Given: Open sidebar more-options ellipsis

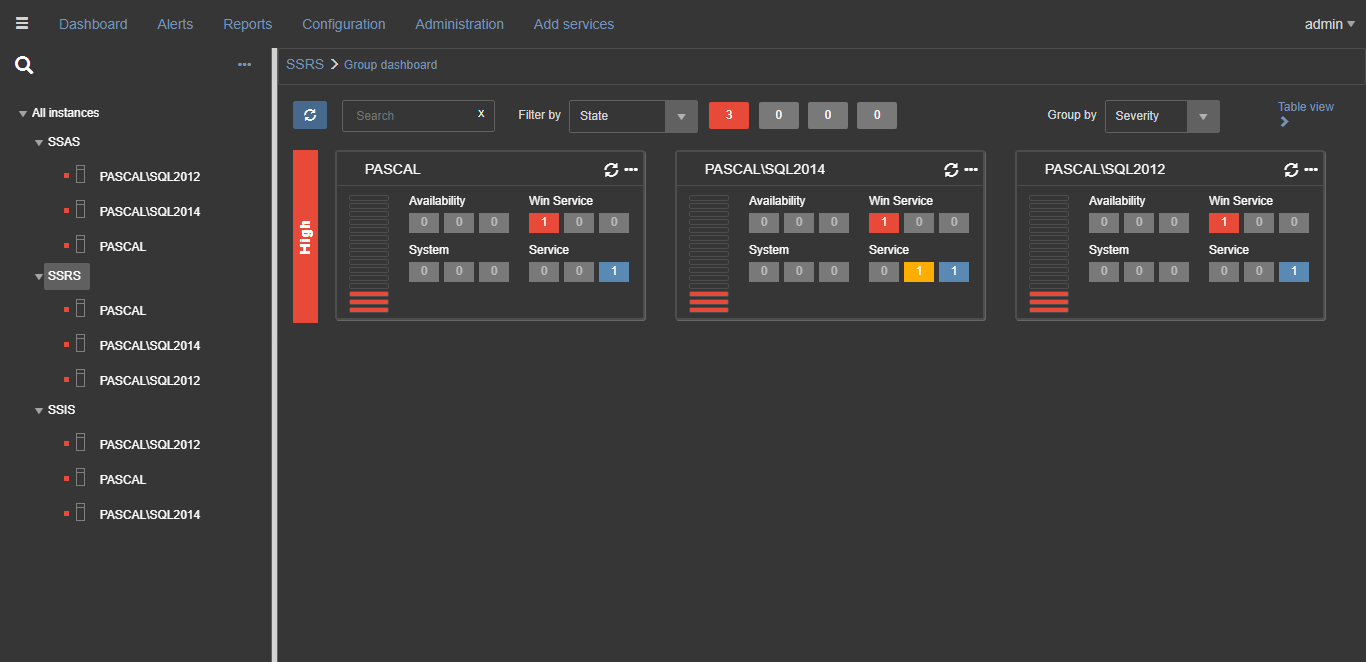Looking at the screenshot, I should tap(245, 65).
